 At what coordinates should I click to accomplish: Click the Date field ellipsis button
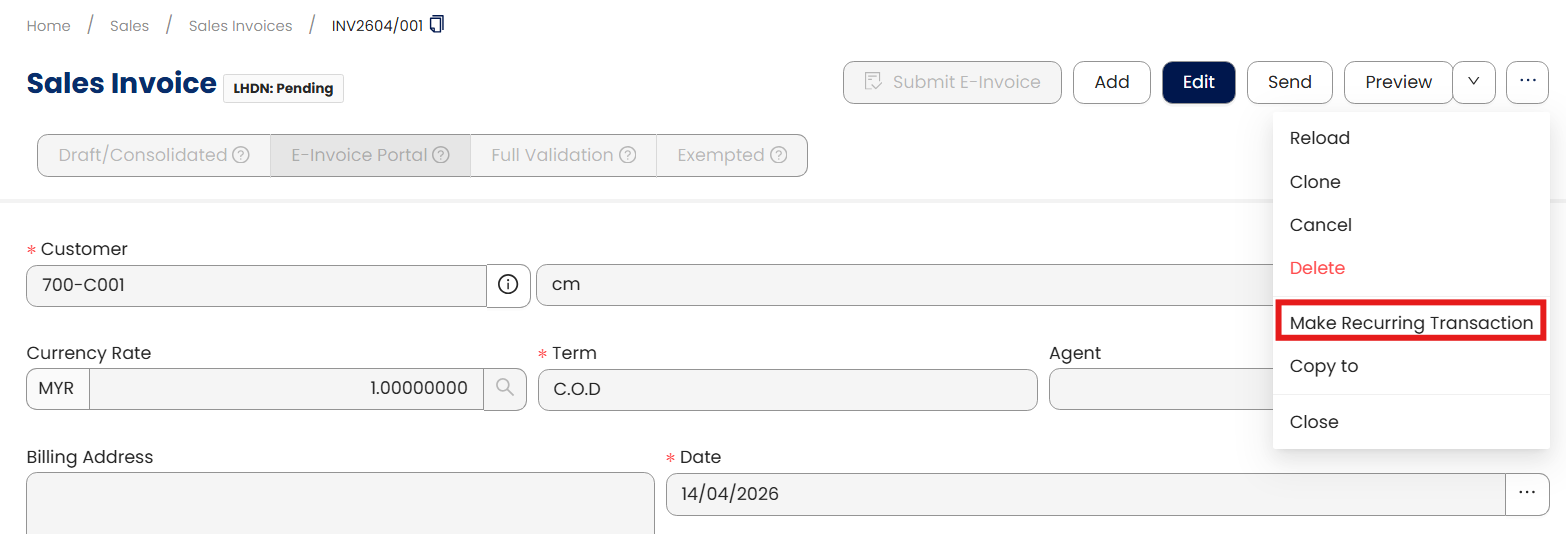point(1527,494)
